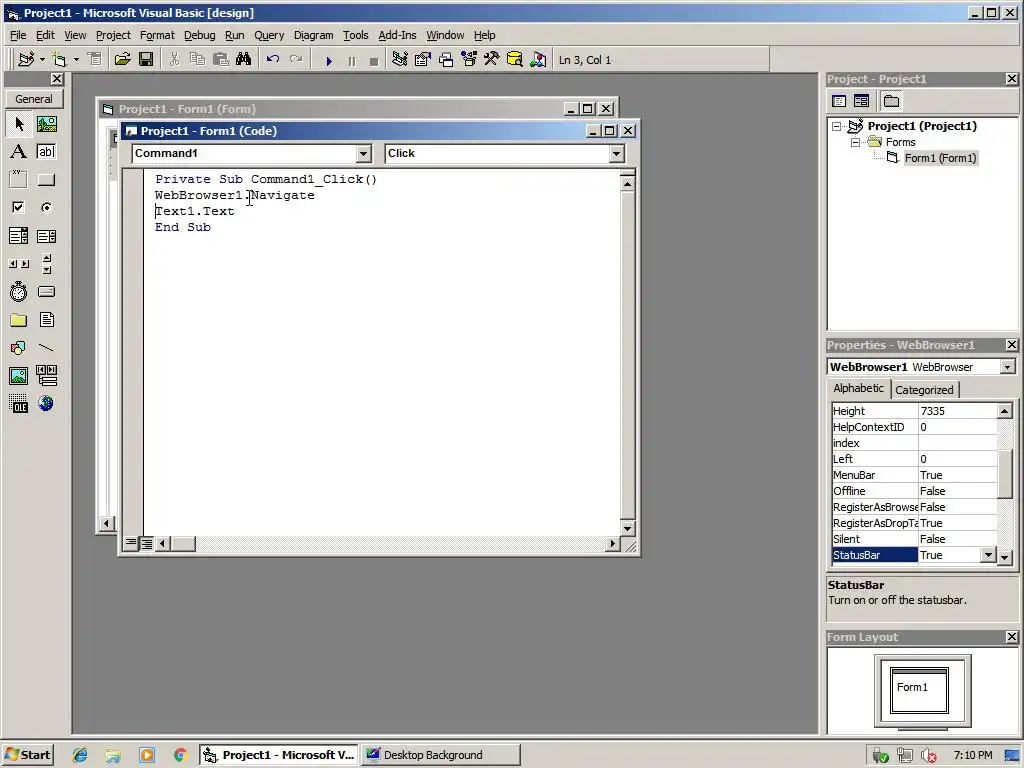Click Open Project toolbar icon
This screenshot has width=1024, height=768.
122,59
